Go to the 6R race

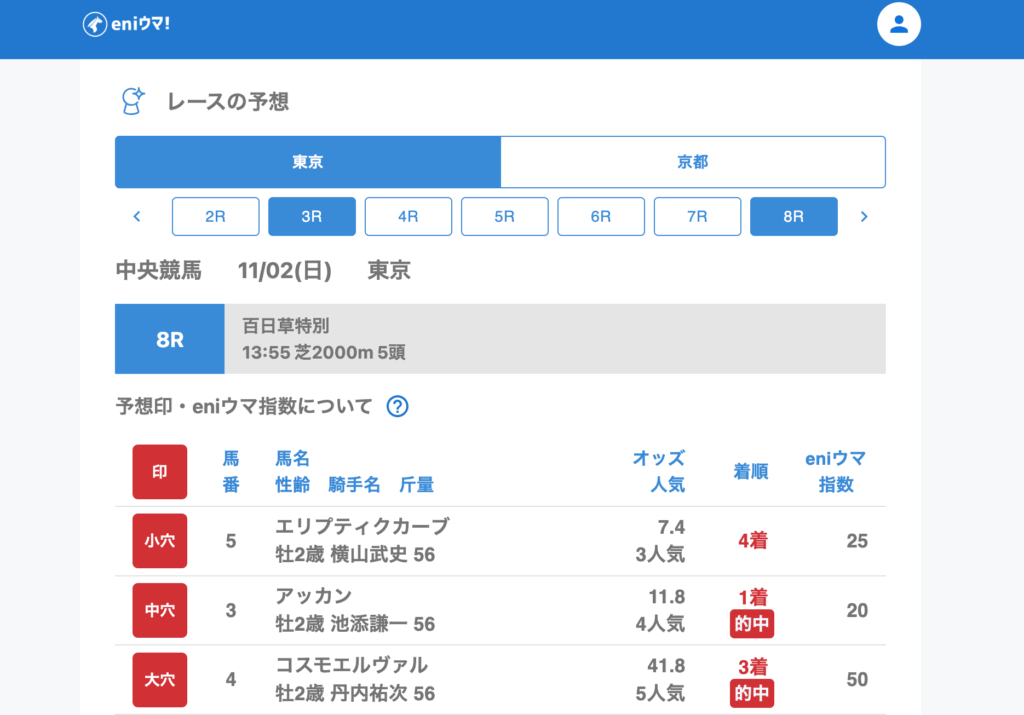click(x=600, y=216)
